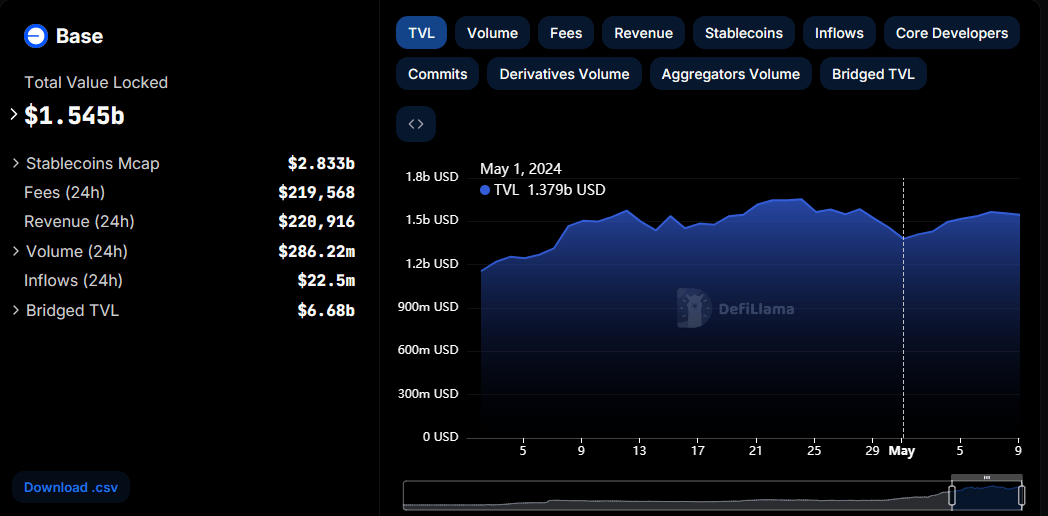1048x516 pixels.
Task: Click the $22.5m inflows value
Action: coord(326,281)
